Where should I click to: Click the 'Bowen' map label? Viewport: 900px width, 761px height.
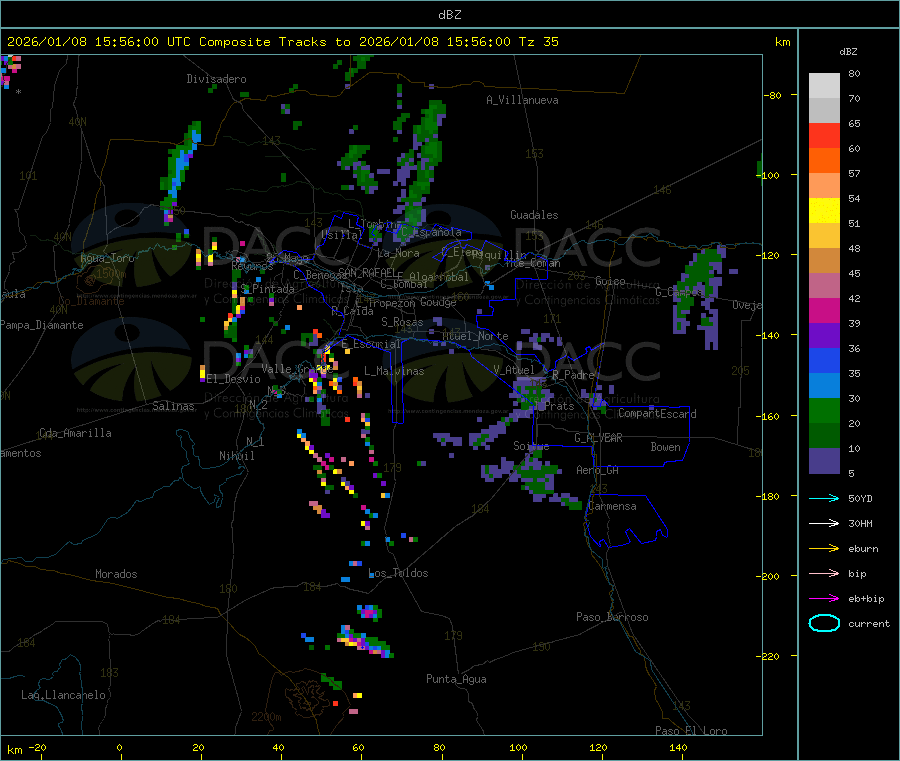pyautogui.click(x=666, y=447)
